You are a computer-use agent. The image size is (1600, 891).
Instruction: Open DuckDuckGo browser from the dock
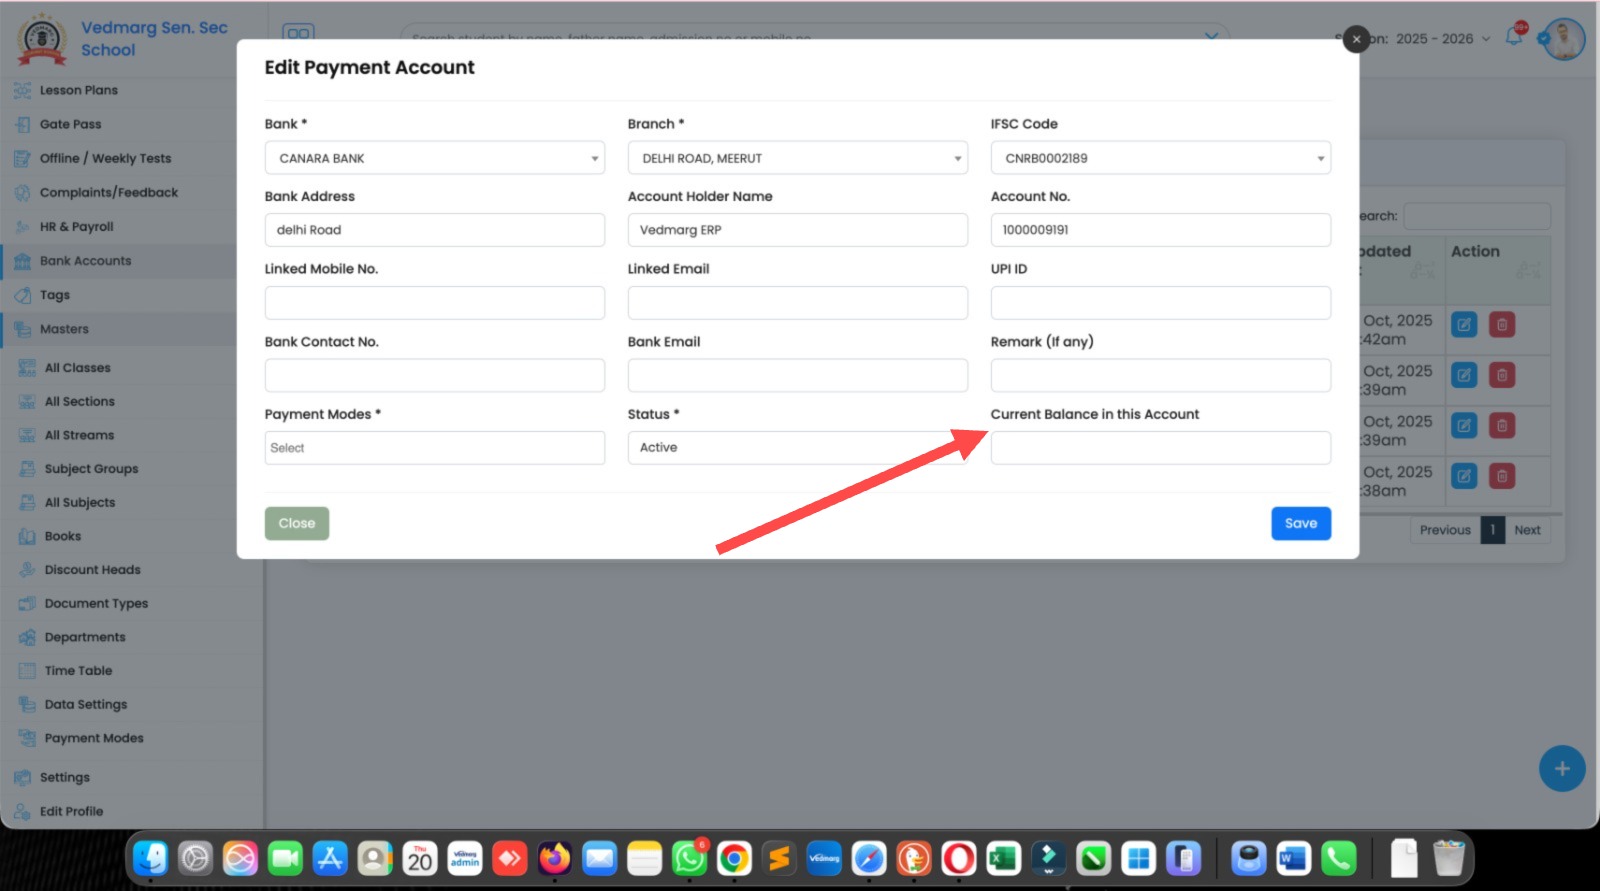914,858
